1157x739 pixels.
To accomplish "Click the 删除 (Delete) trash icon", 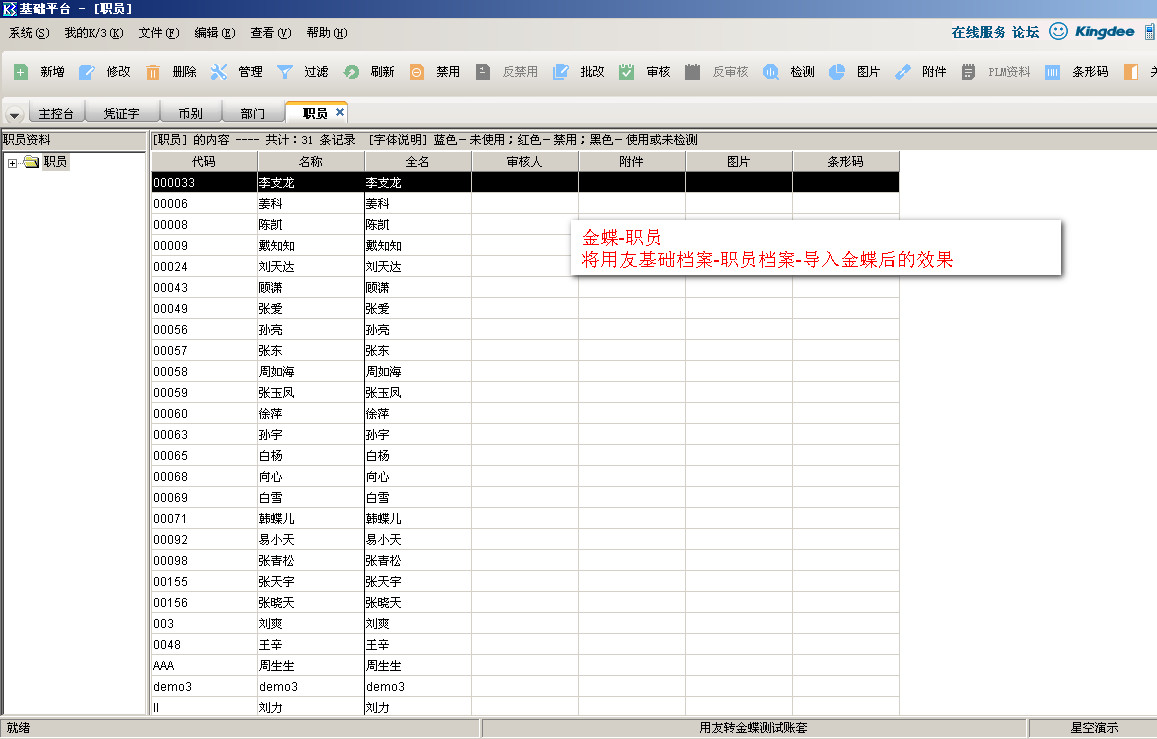I will click(x=153, y=72).
